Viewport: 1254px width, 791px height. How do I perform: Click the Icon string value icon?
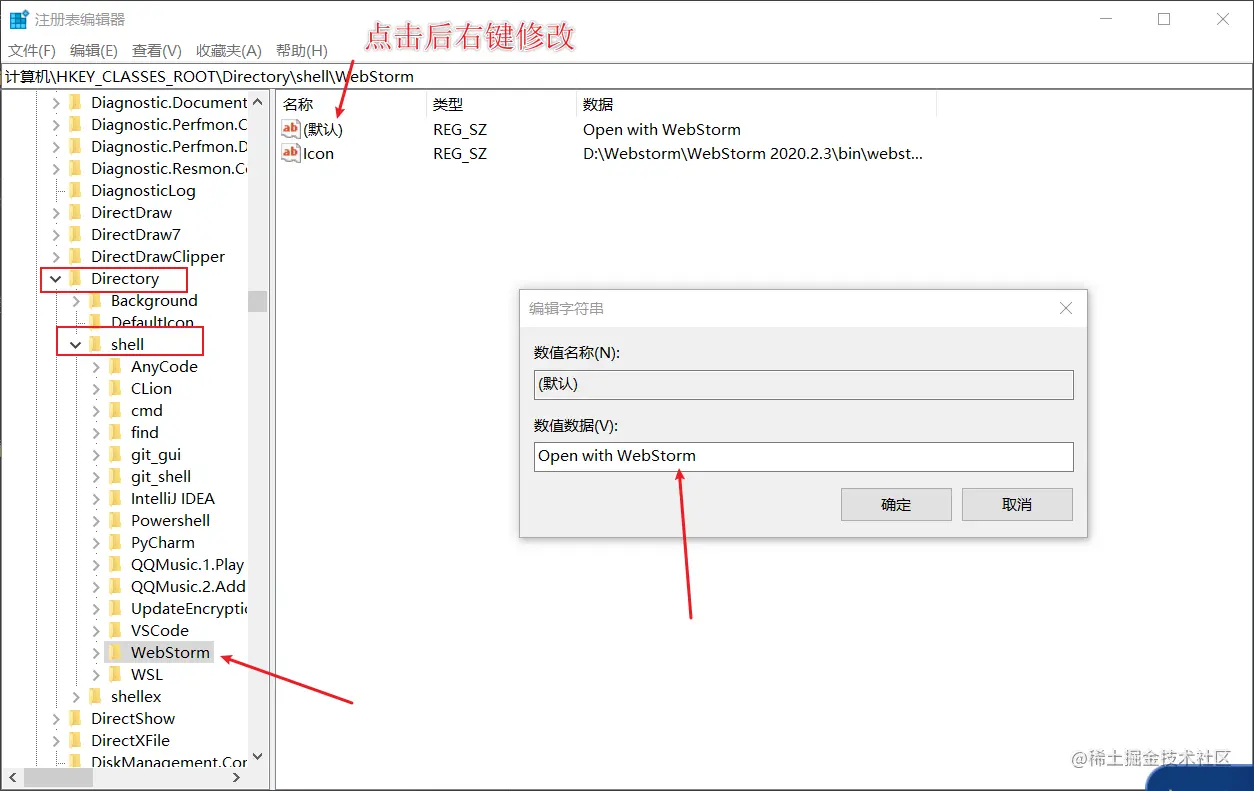click(291, 153)
